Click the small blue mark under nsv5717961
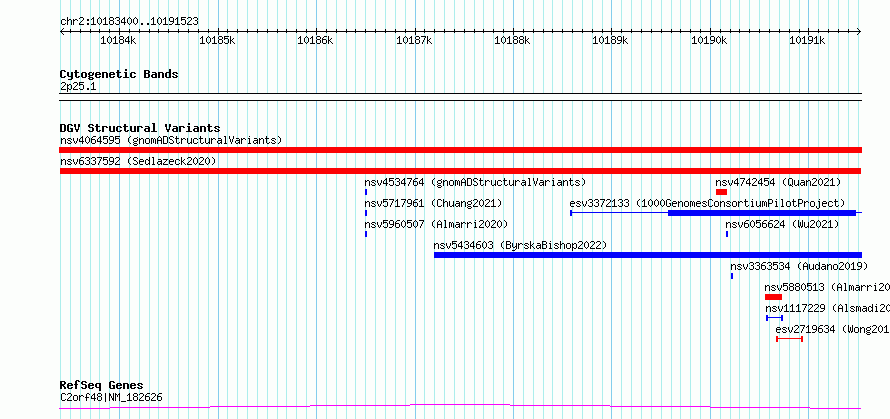The image size is (890, 419). pyautogui.click(x=366, y=213)
